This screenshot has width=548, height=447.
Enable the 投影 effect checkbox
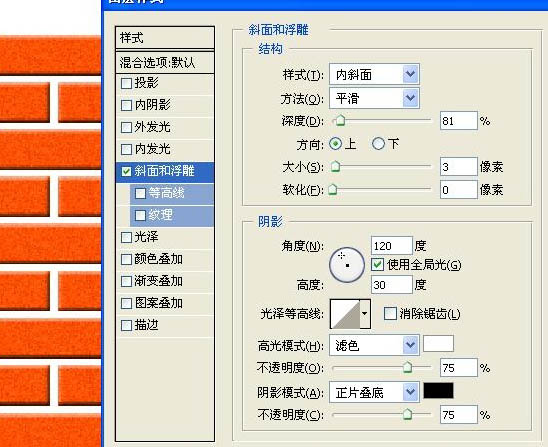(x=126, y=83)
